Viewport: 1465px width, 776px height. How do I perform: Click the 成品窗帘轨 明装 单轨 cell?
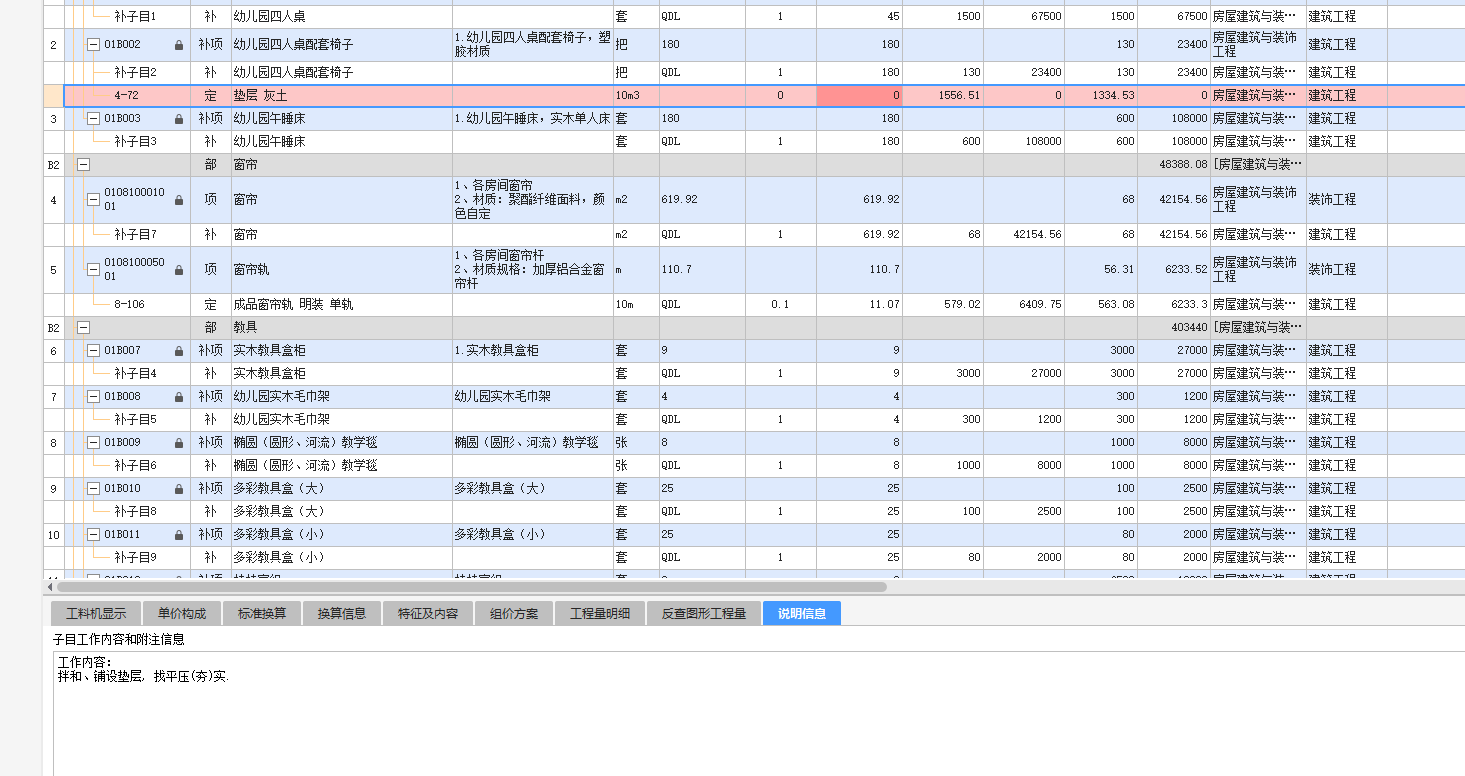coord(342,305)
